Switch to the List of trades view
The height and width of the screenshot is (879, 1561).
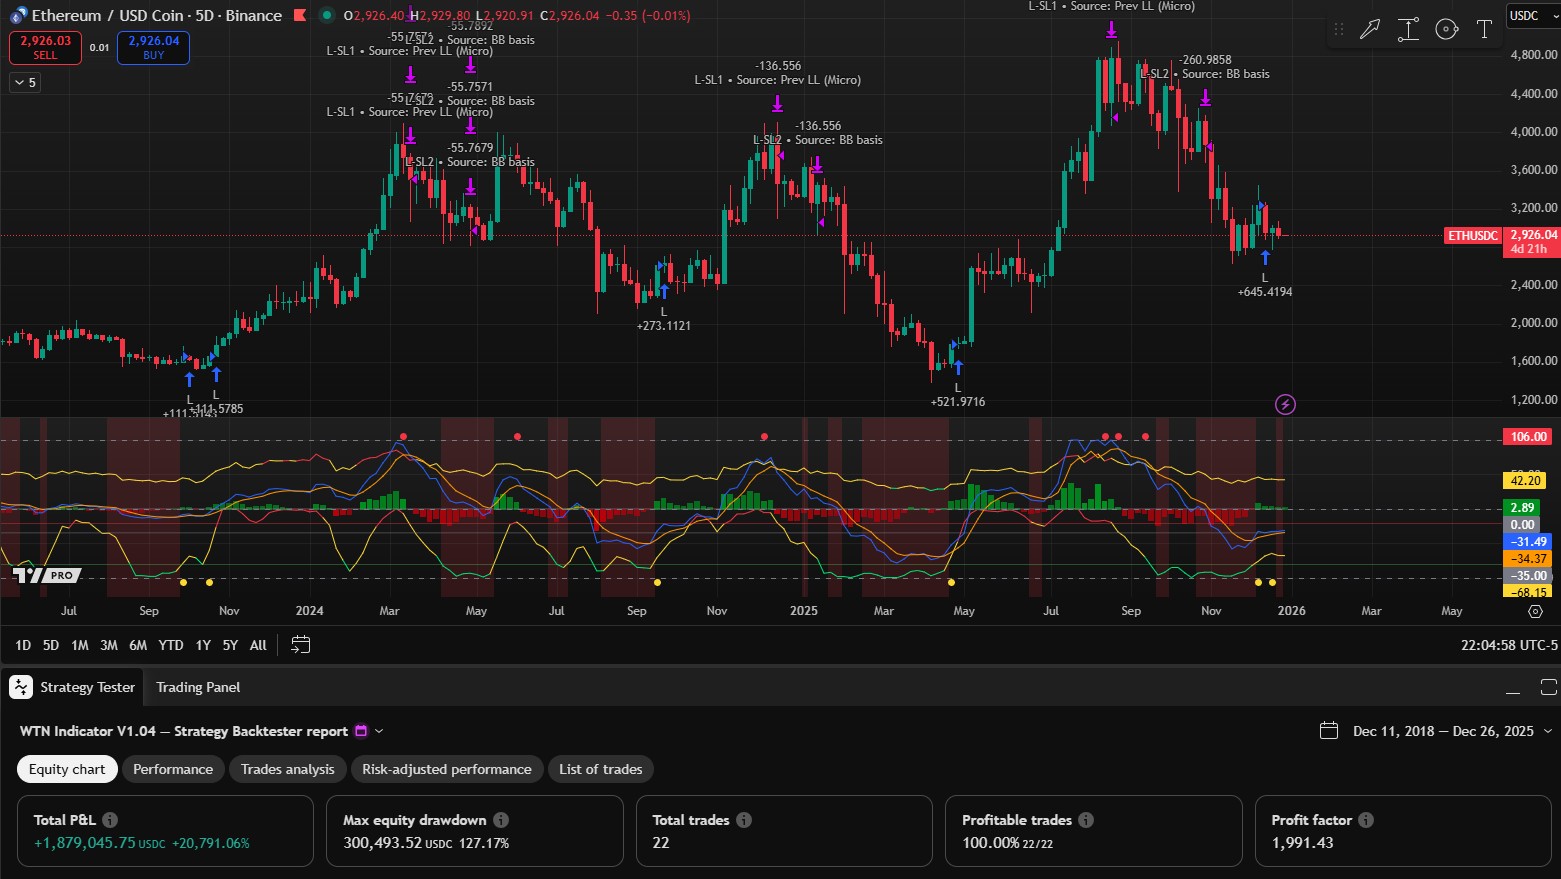[x=600, y=768]
